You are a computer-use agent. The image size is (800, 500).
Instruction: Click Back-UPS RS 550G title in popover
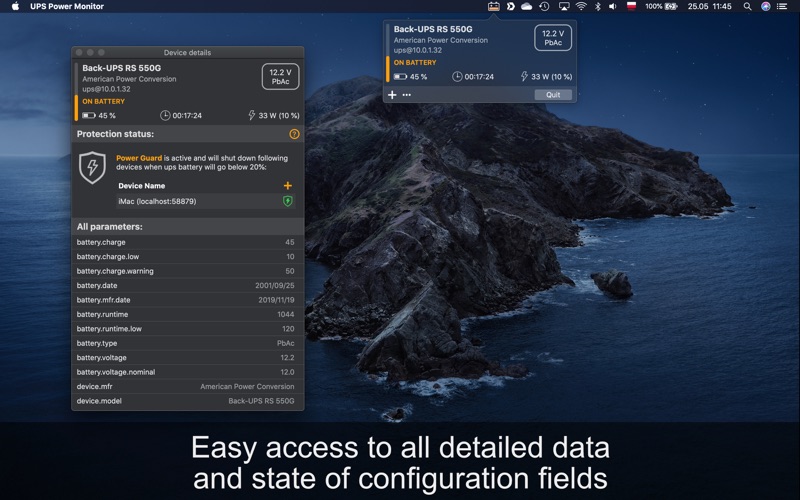click(433, 29)
